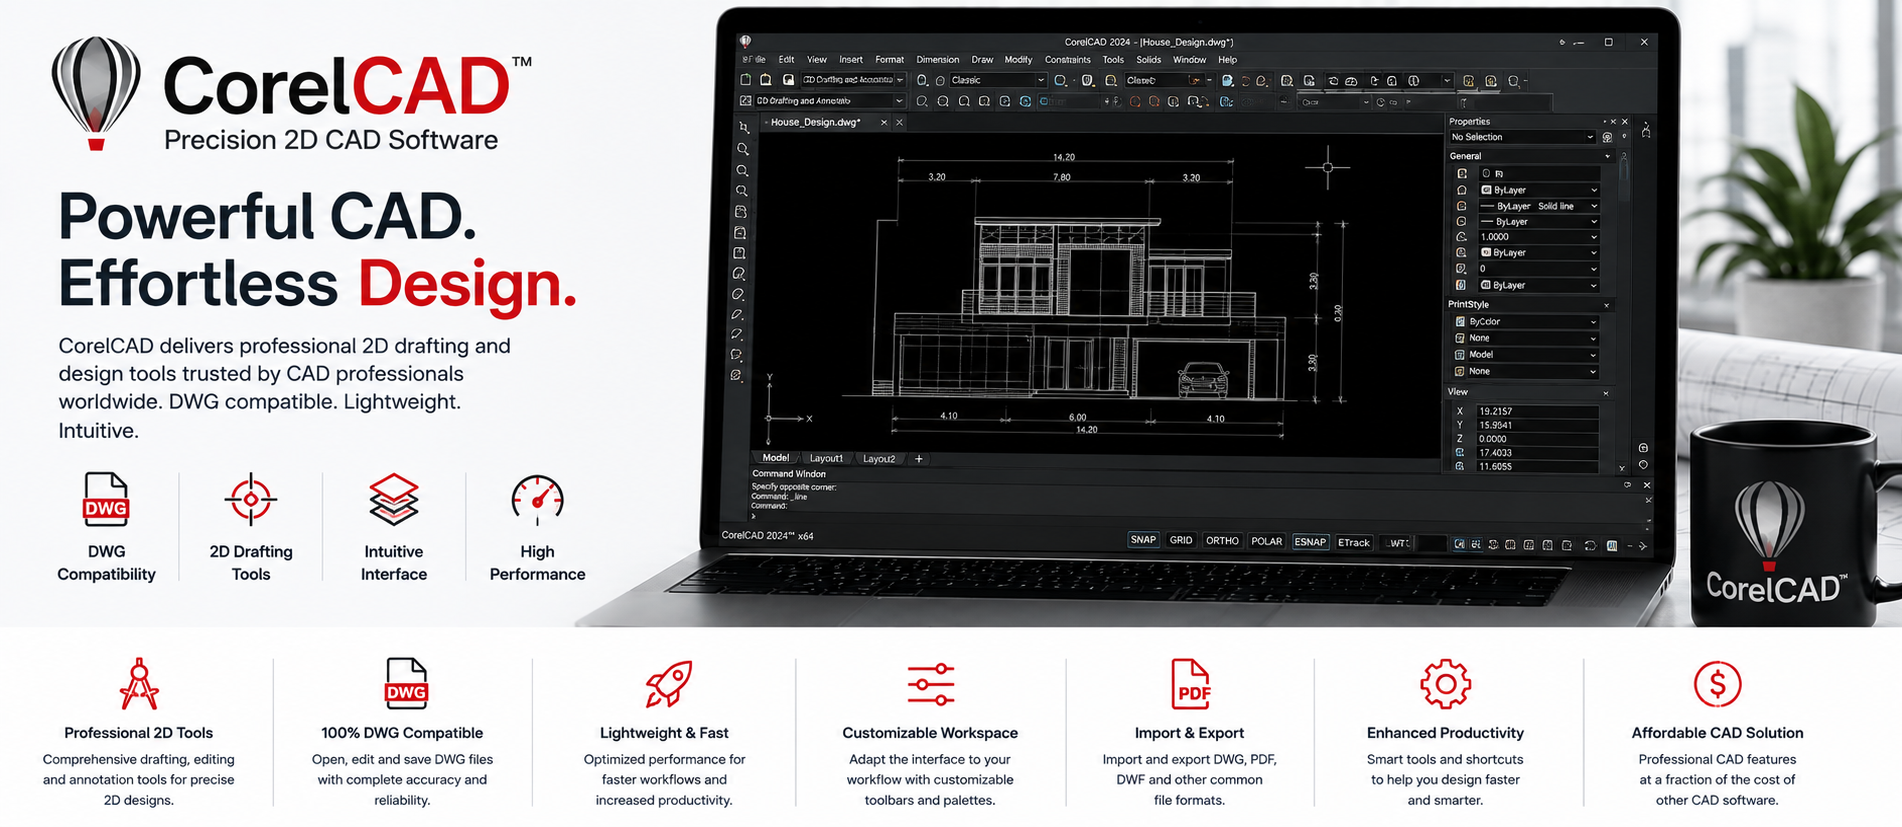Click the Y coordinate field showing 15.9841
Screen dimensions: 1902x827
click(x=1536, y=425)
